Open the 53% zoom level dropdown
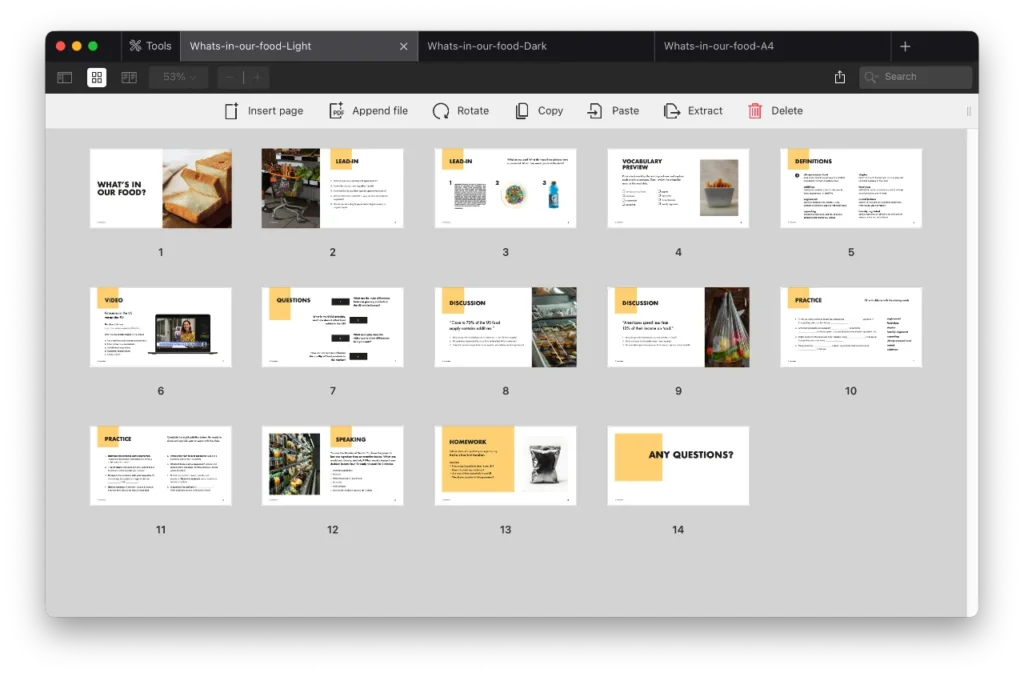Image resolution: width=1024 pixels, height=677 pixels. [179, 77]
